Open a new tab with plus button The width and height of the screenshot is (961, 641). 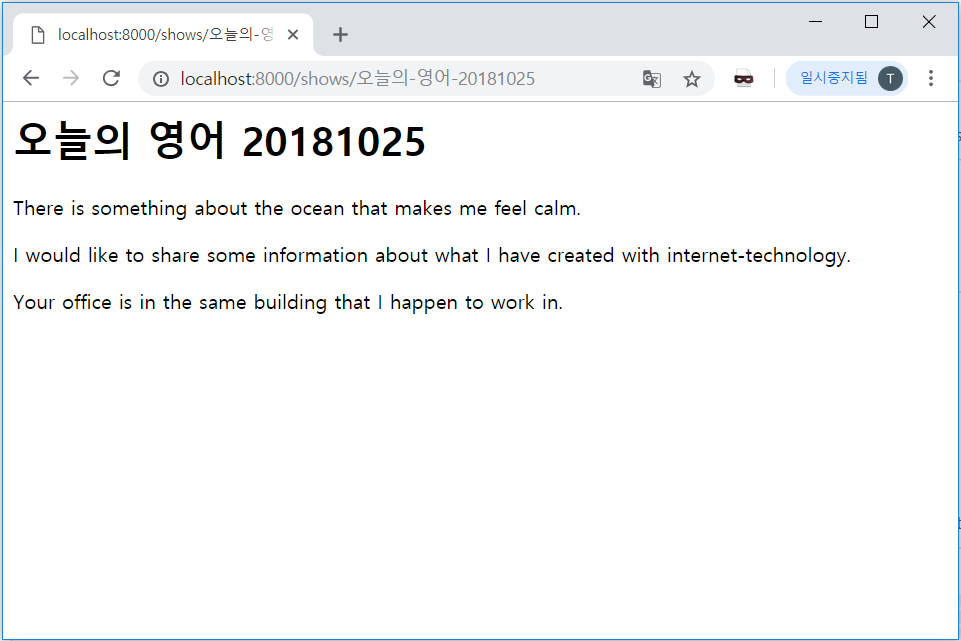pyautogui.click(x=340, y=35)
